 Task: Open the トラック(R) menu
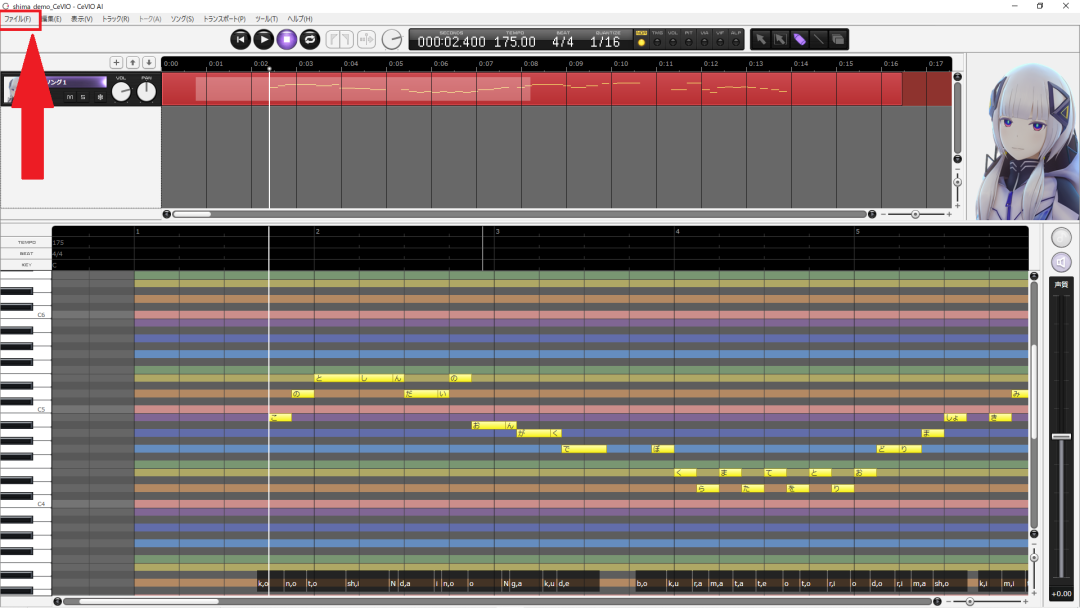click(x=115, y=19)
